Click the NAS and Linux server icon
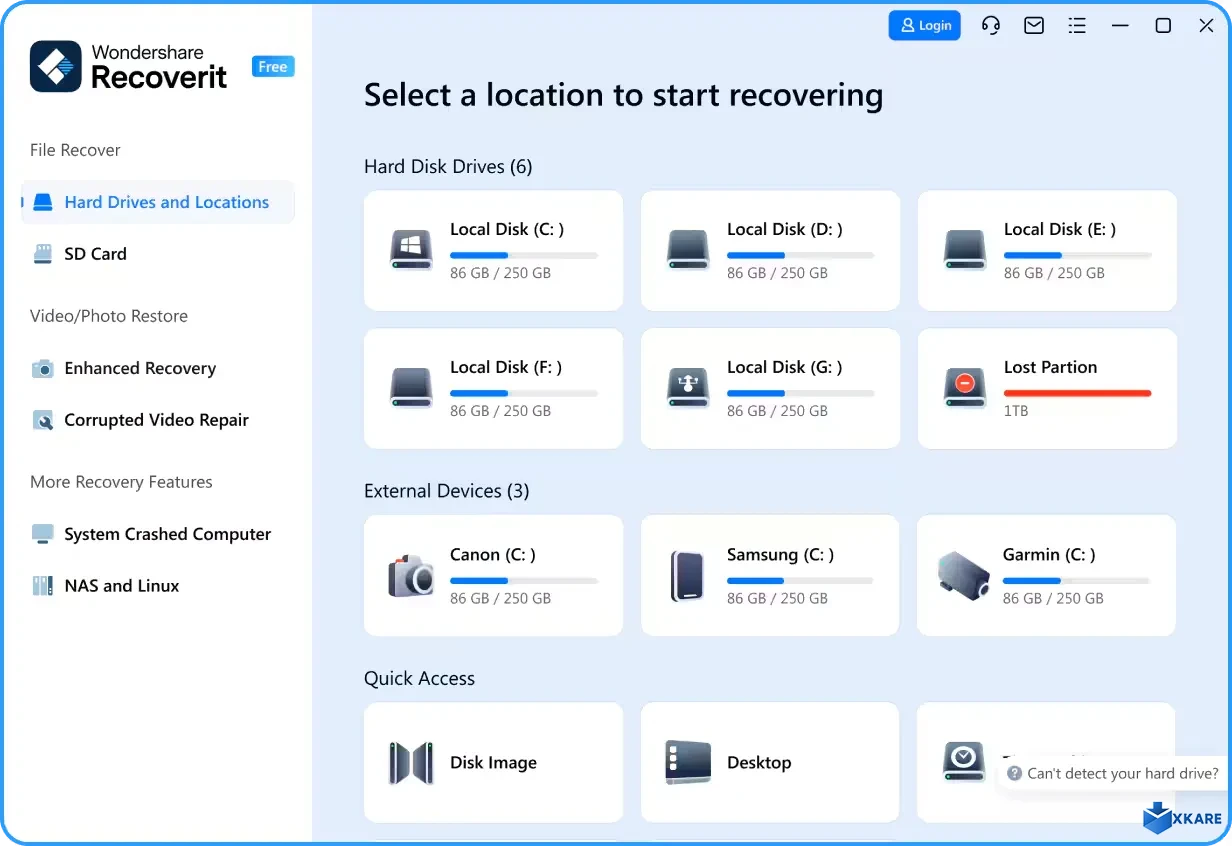 (42, 586)
